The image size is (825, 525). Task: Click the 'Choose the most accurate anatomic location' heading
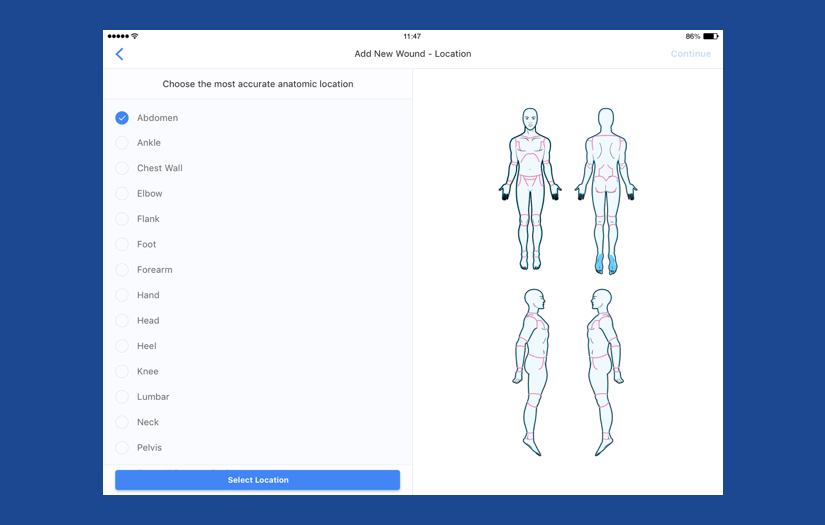tap(258, 84)
